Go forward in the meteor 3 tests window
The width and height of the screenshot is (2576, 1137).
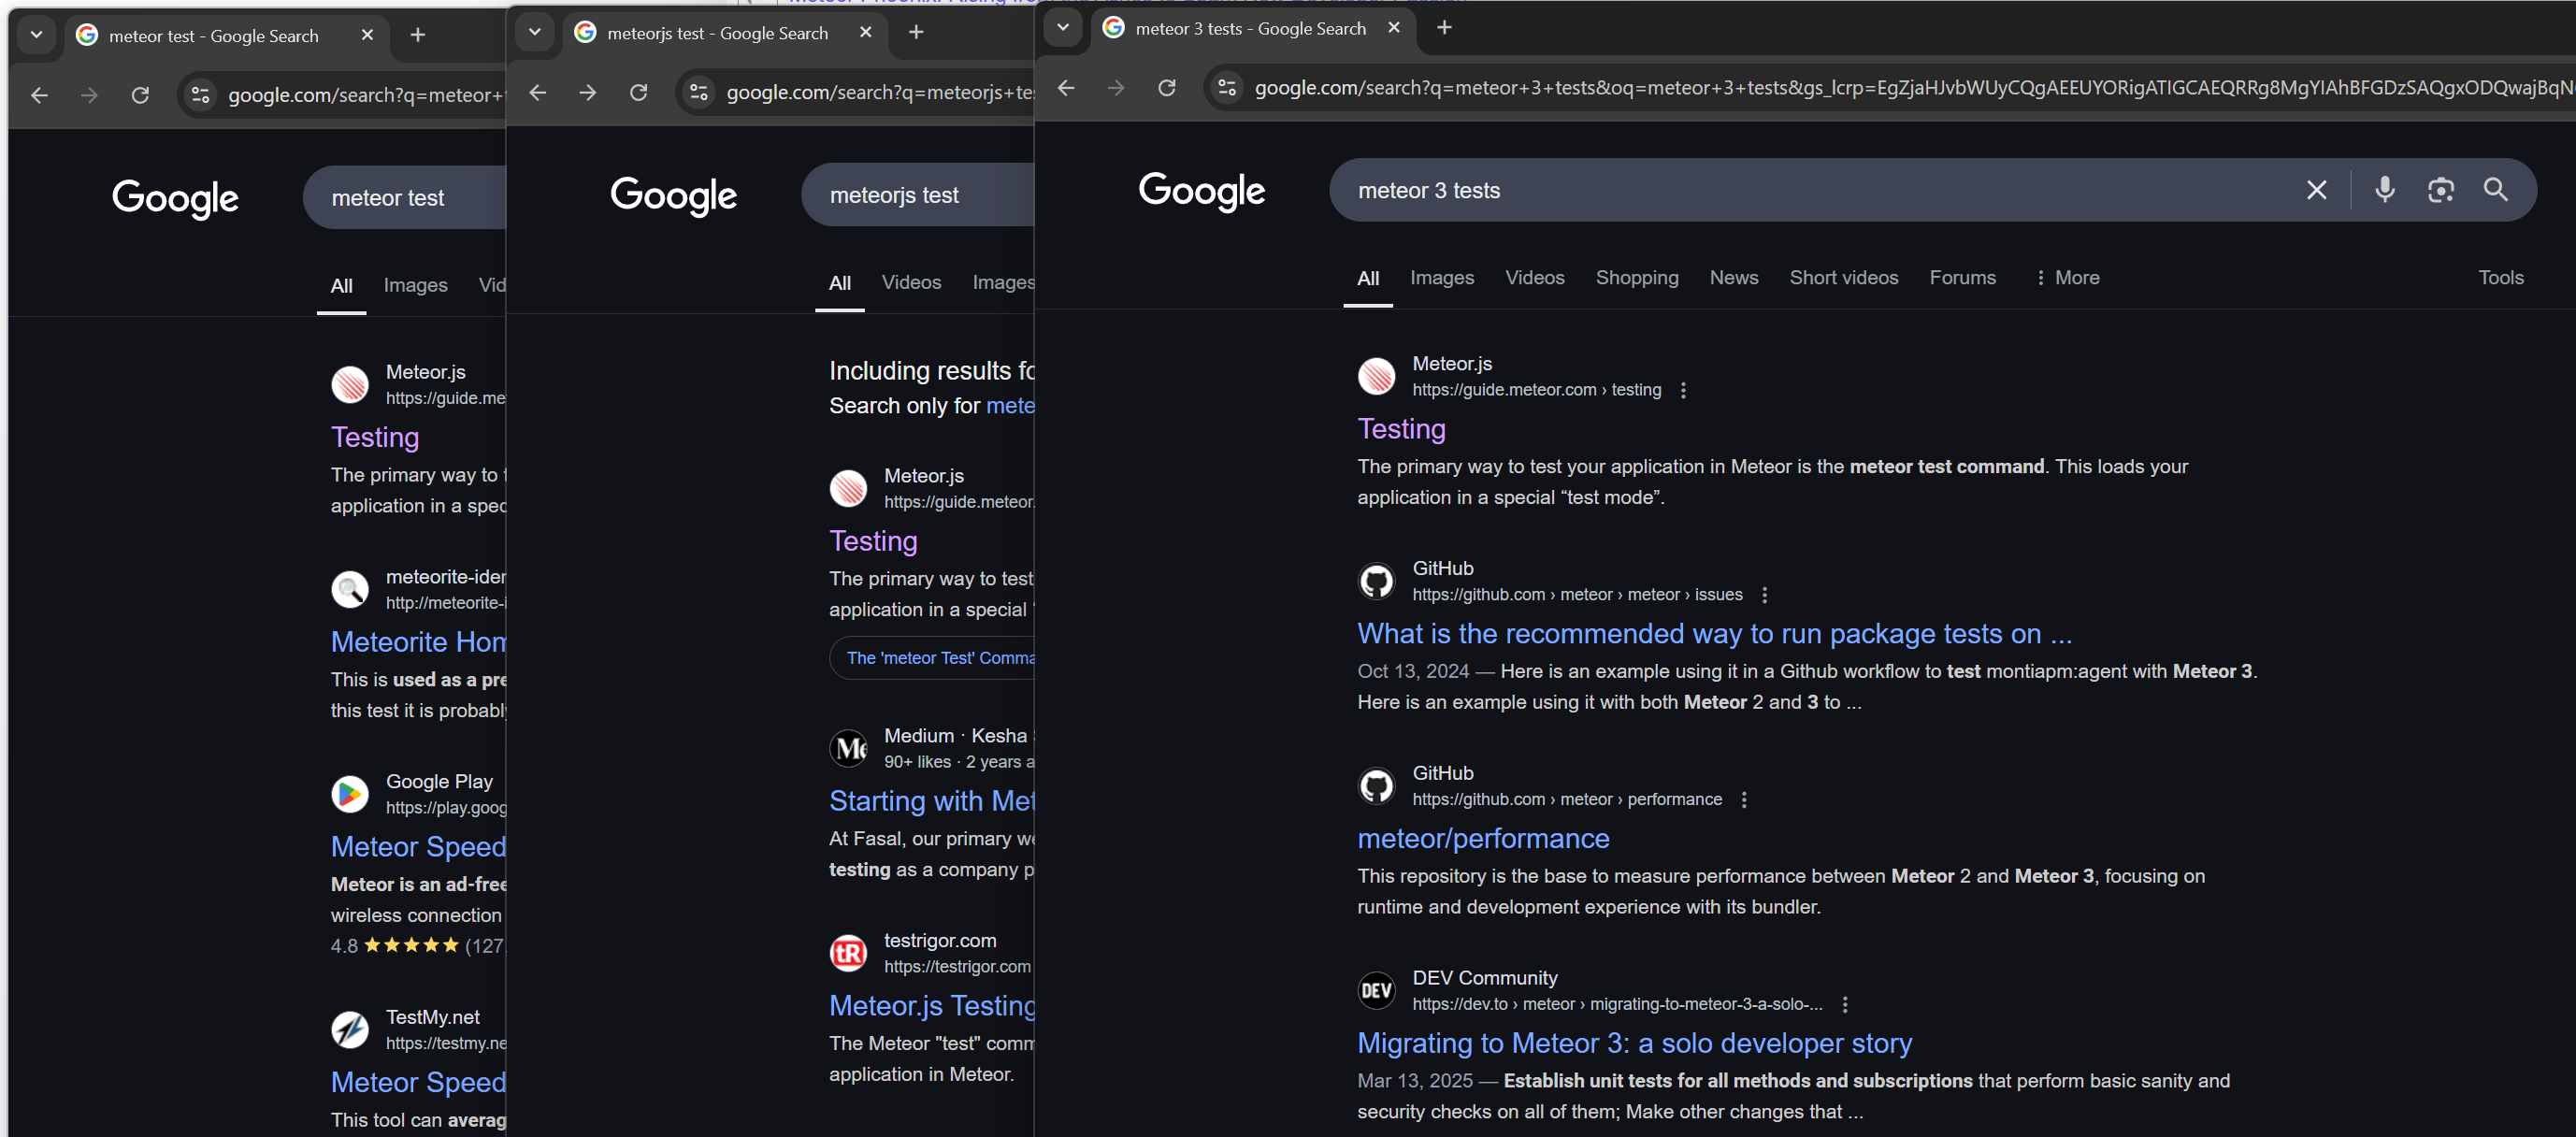pos(1116,88)
